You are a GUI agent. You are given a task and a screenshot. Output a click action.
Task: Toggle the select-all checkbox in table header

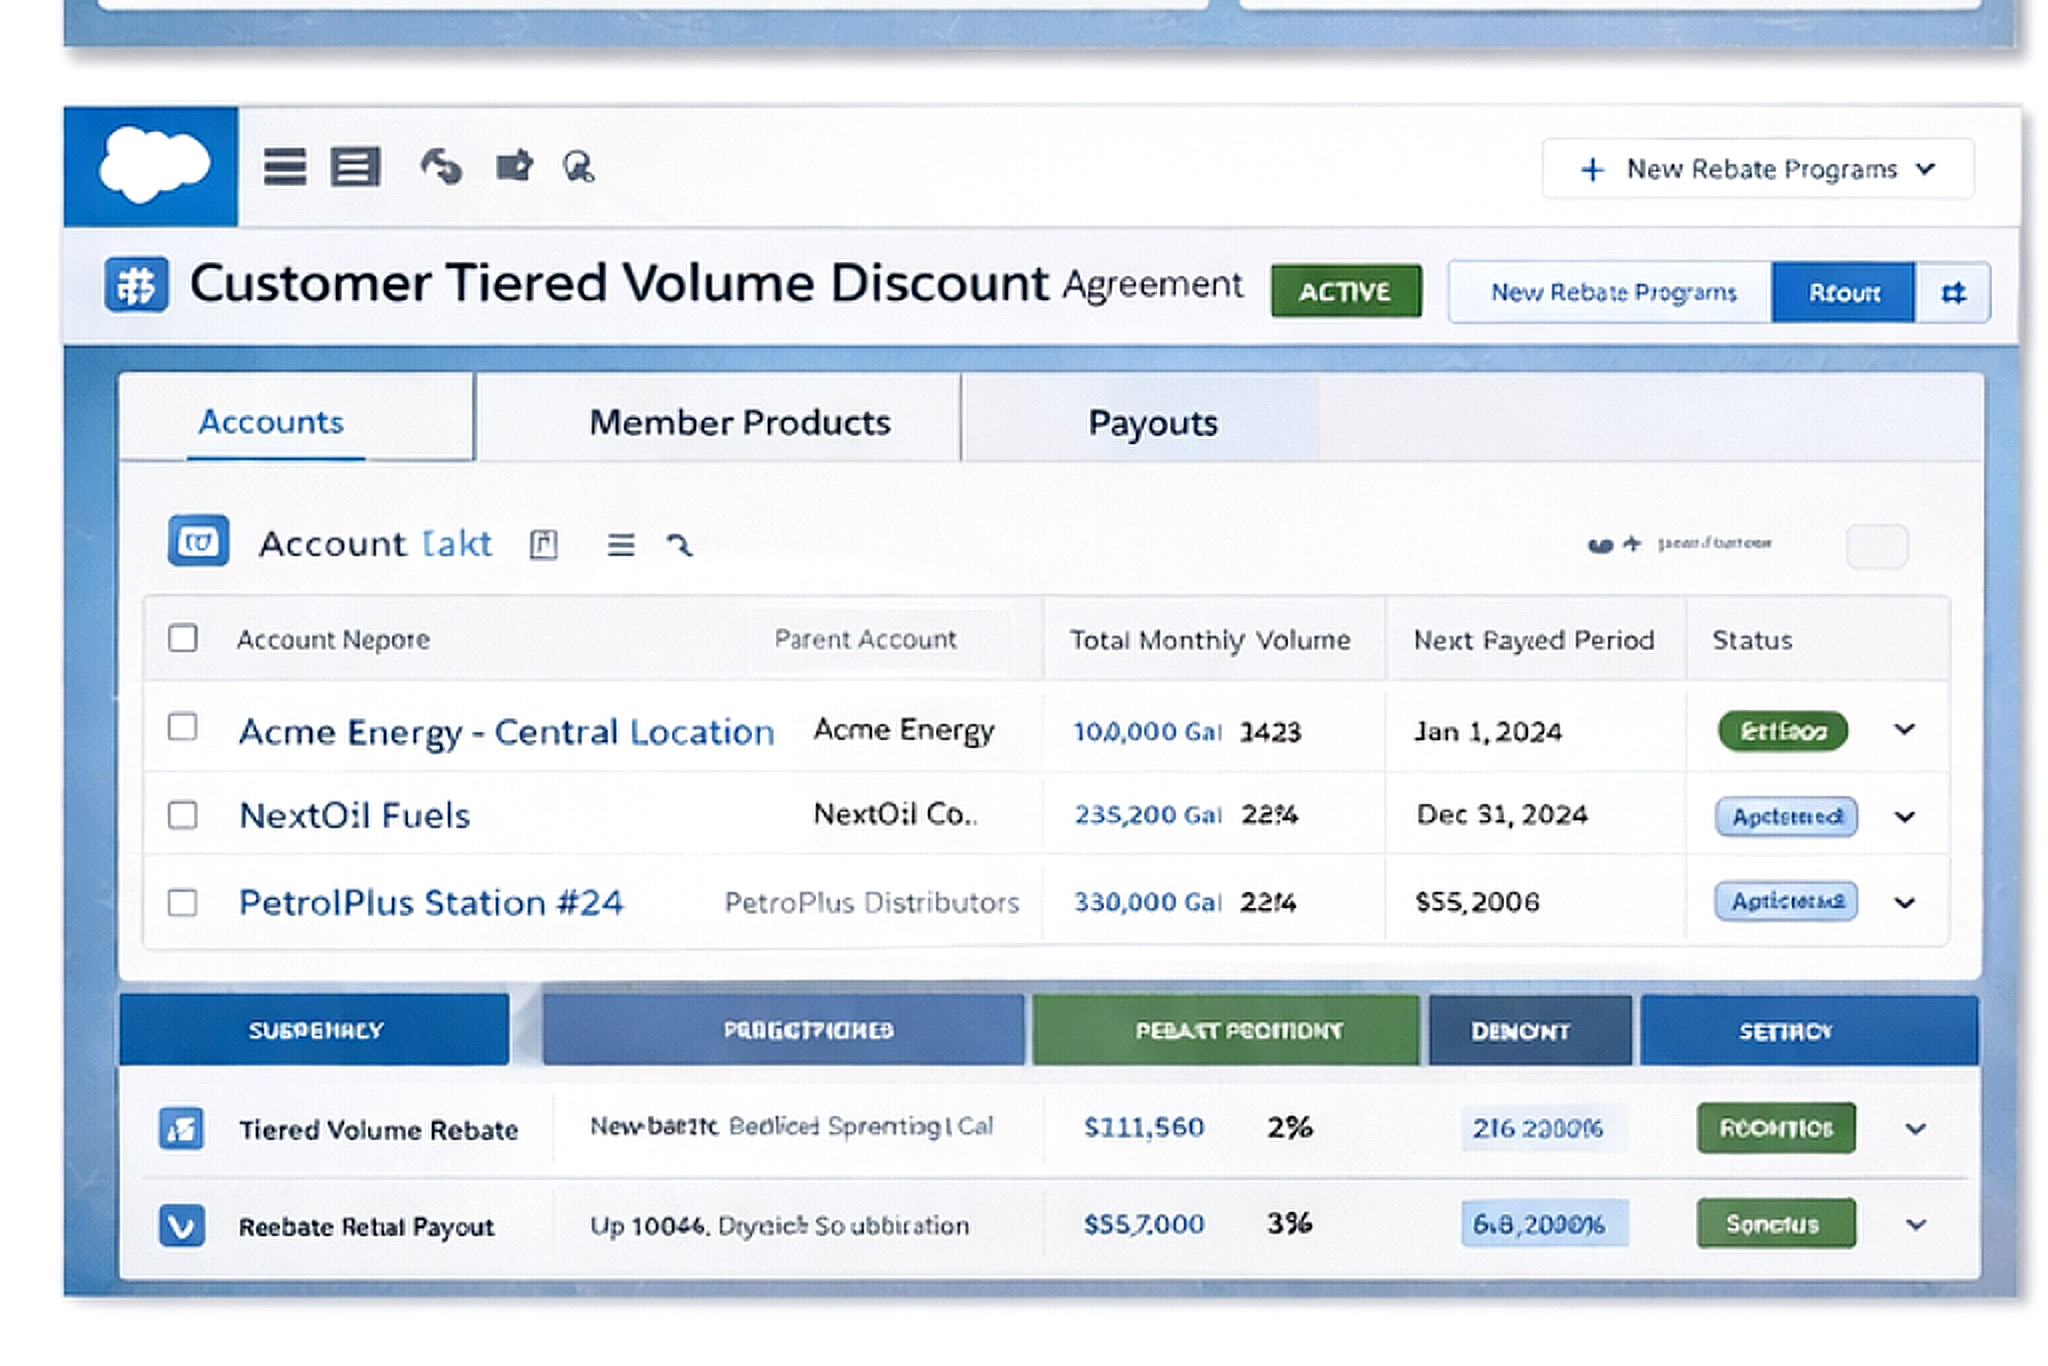tap(182, 638)
